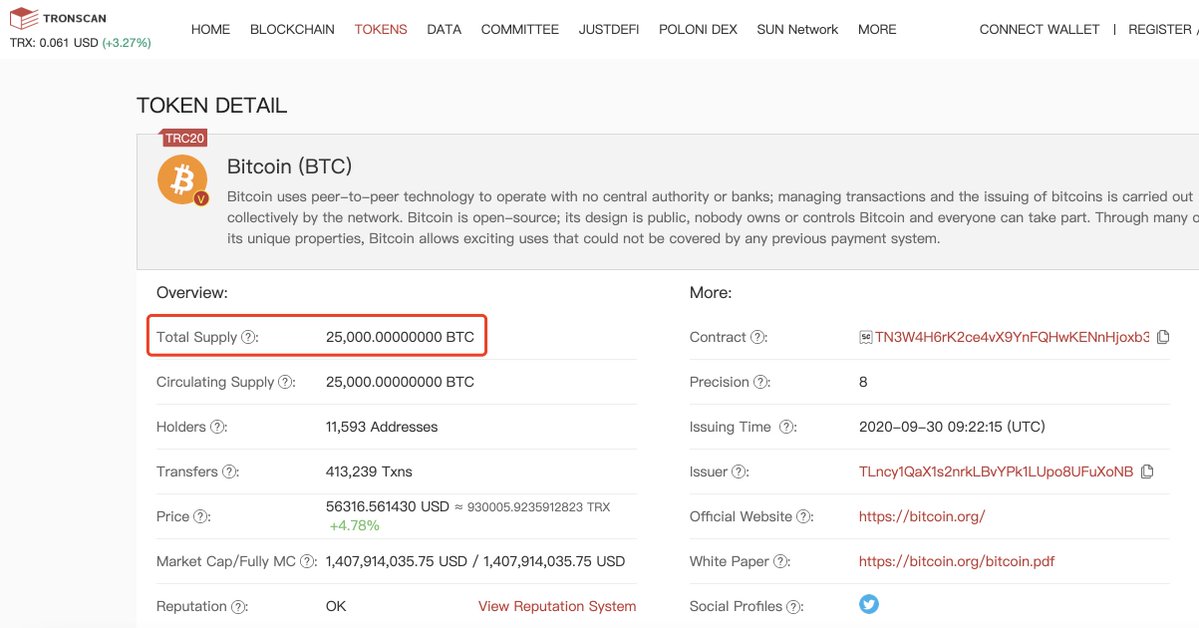Click the Issuer help icon
The width and height of the screenshot is (1199, 628).
pos(739,471)
